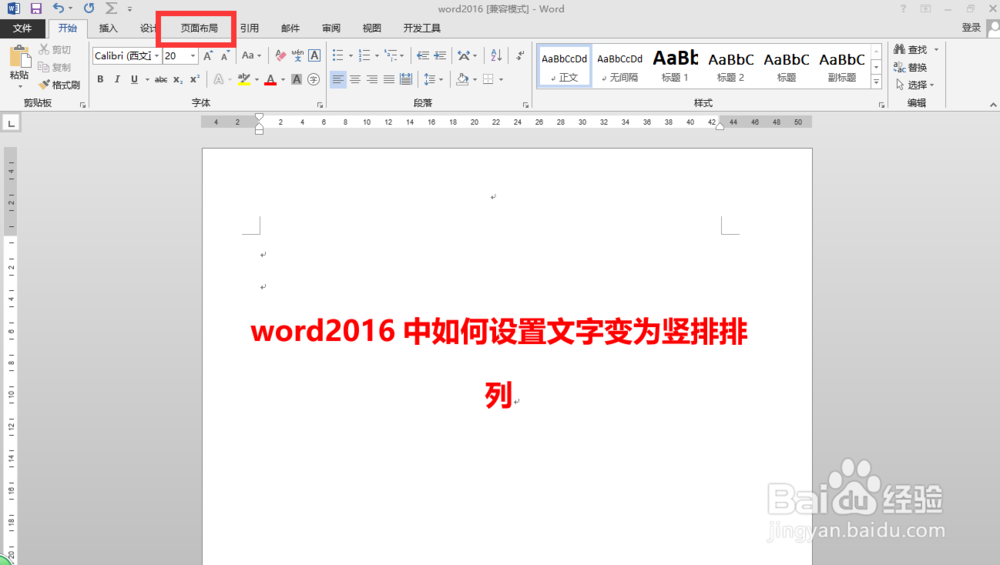
Task: Open the font dialog launcher in 字体 group
Action: (x=320, y=105)
